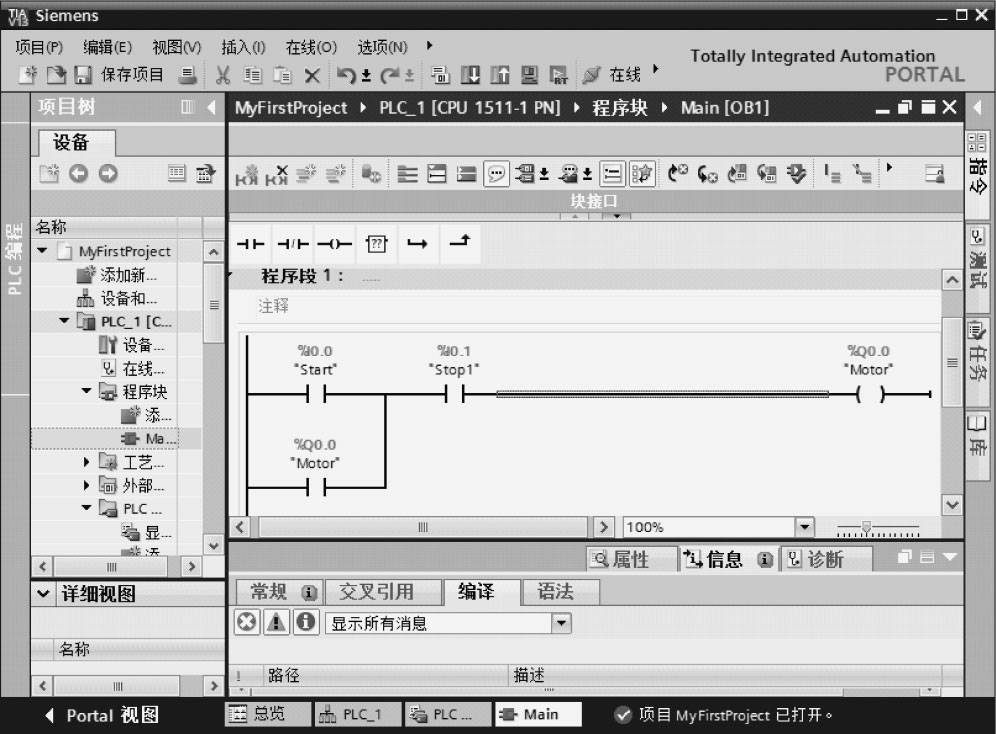Expand the 工艺 folder
The image size is (996, 734).
coord(86,462)
